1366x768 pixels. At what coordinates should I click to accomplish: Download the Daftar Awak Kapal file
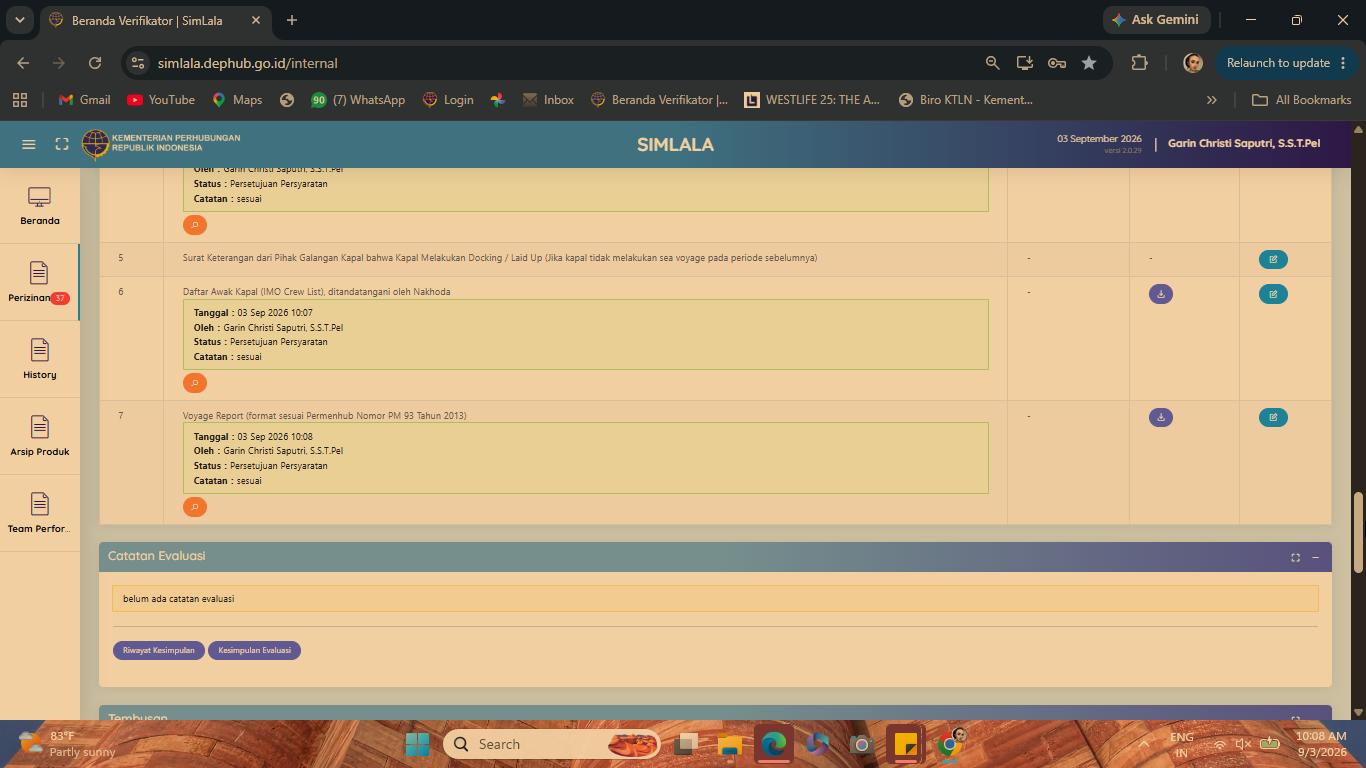(1160, 294)
